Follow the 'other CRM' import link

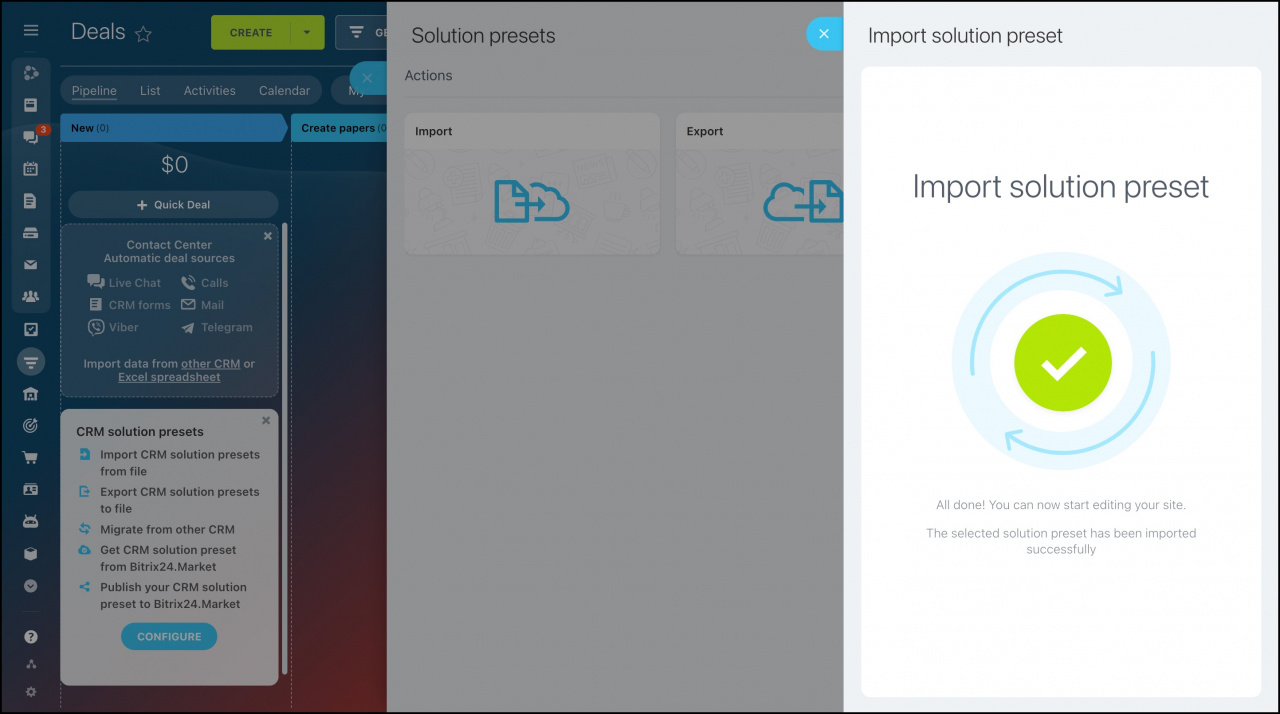pos(211,364)
